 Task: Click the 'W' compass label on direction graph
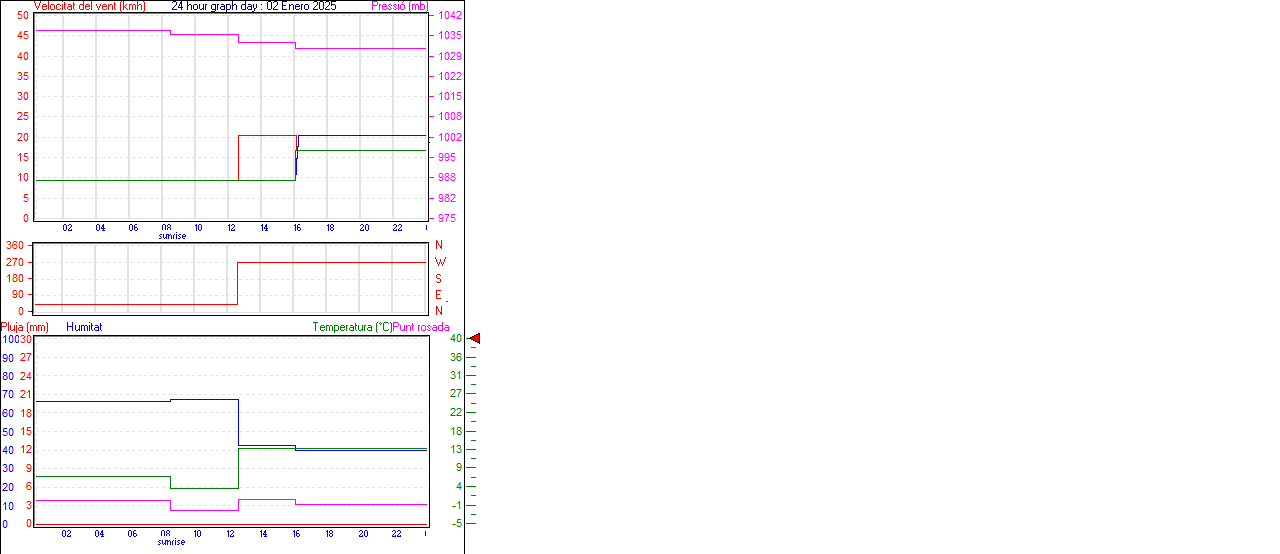coord(440,262)
